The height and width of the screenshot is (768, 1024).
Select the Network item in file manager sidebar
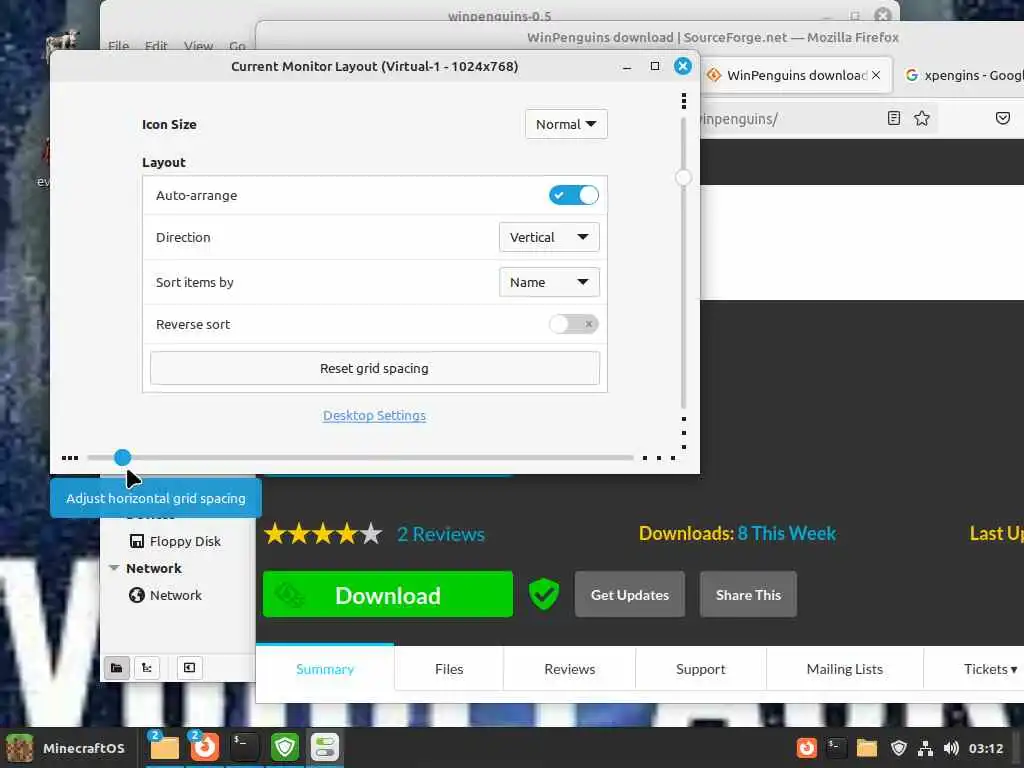click(166, 595)
